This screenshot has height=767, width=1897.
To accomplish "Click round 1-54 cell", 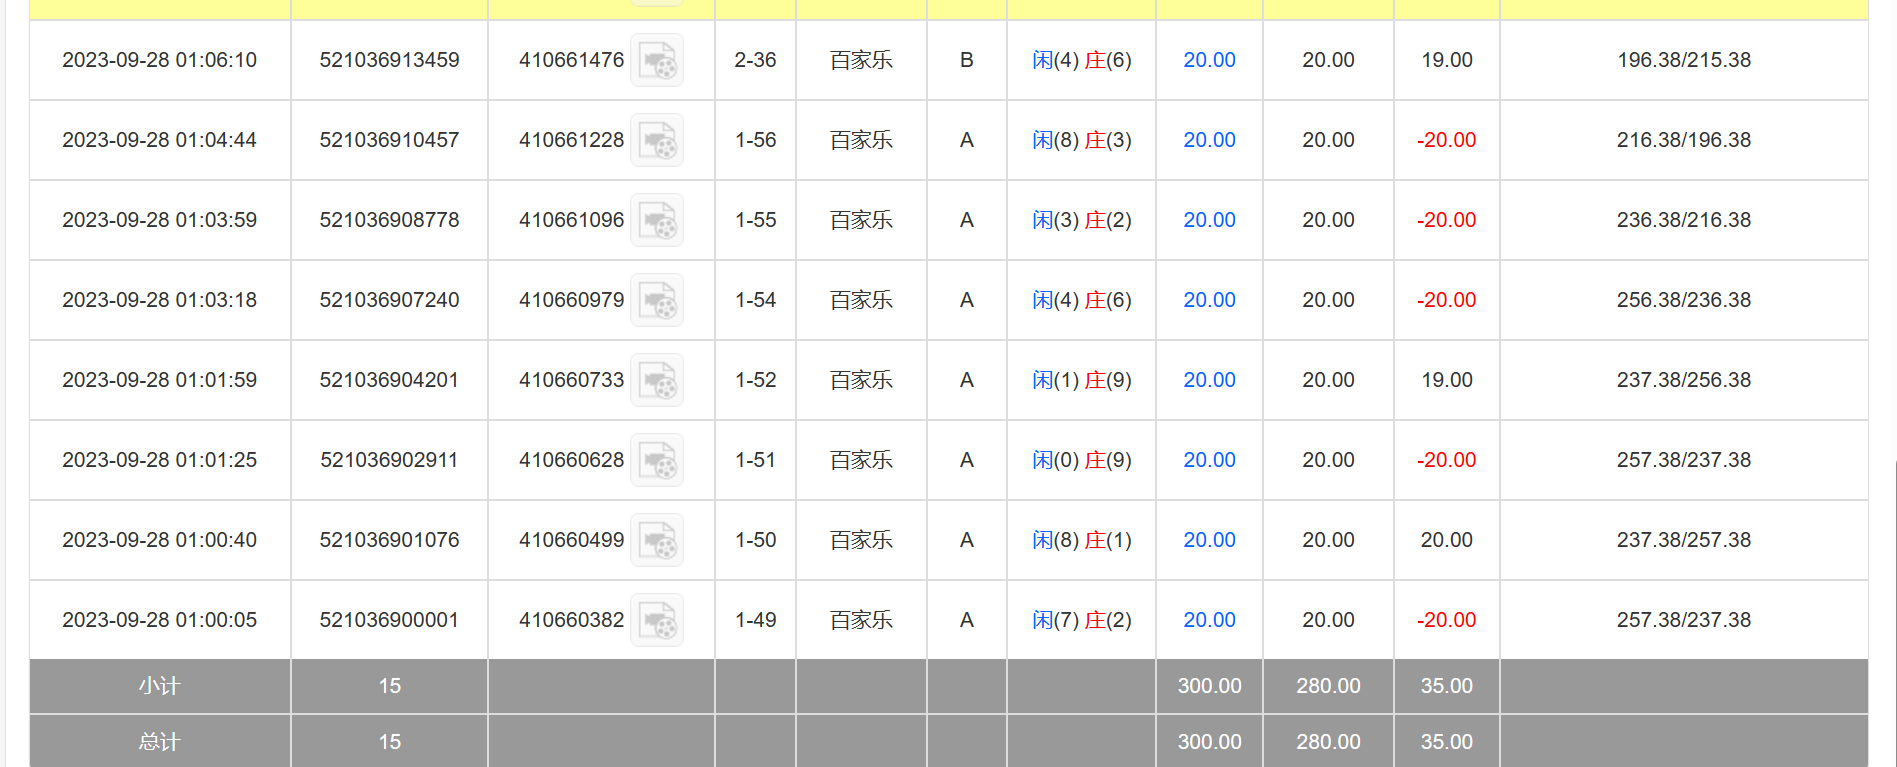I will pyautogui.click(x=755, y=300).
